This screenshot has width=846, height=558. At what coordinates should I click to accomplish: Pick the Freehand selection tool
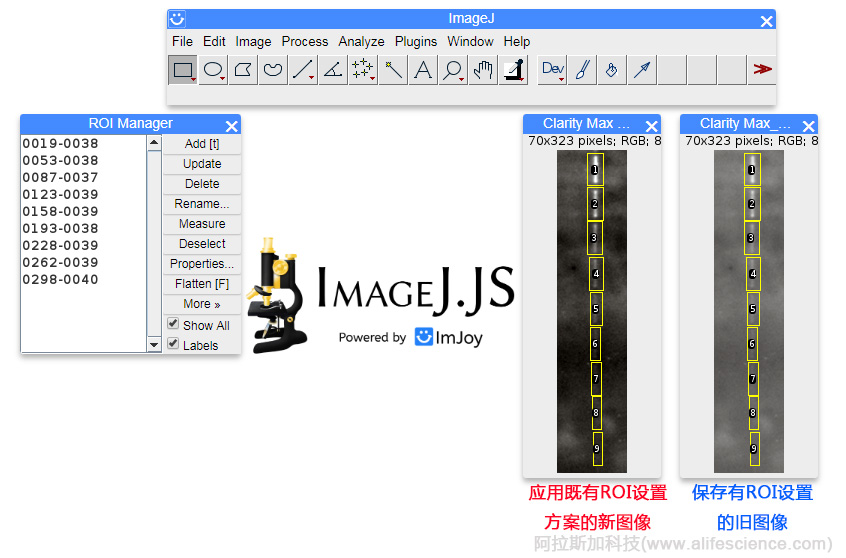(x=272, y=70)
